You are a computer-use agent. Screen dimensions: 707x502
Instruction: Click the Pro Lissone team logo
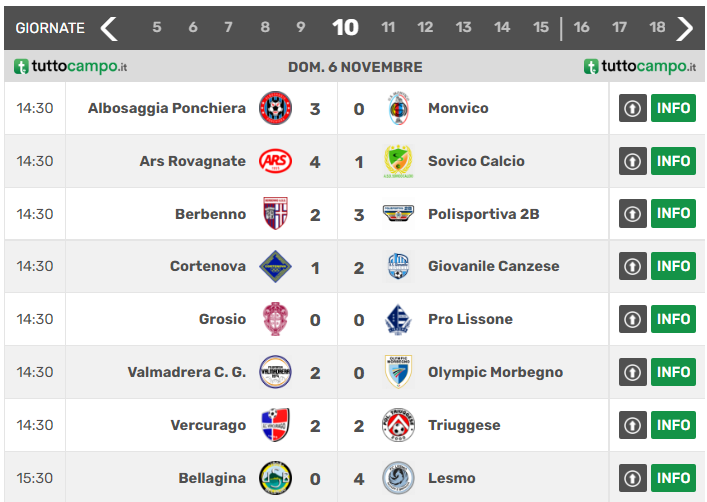click(x=398, y=319)
